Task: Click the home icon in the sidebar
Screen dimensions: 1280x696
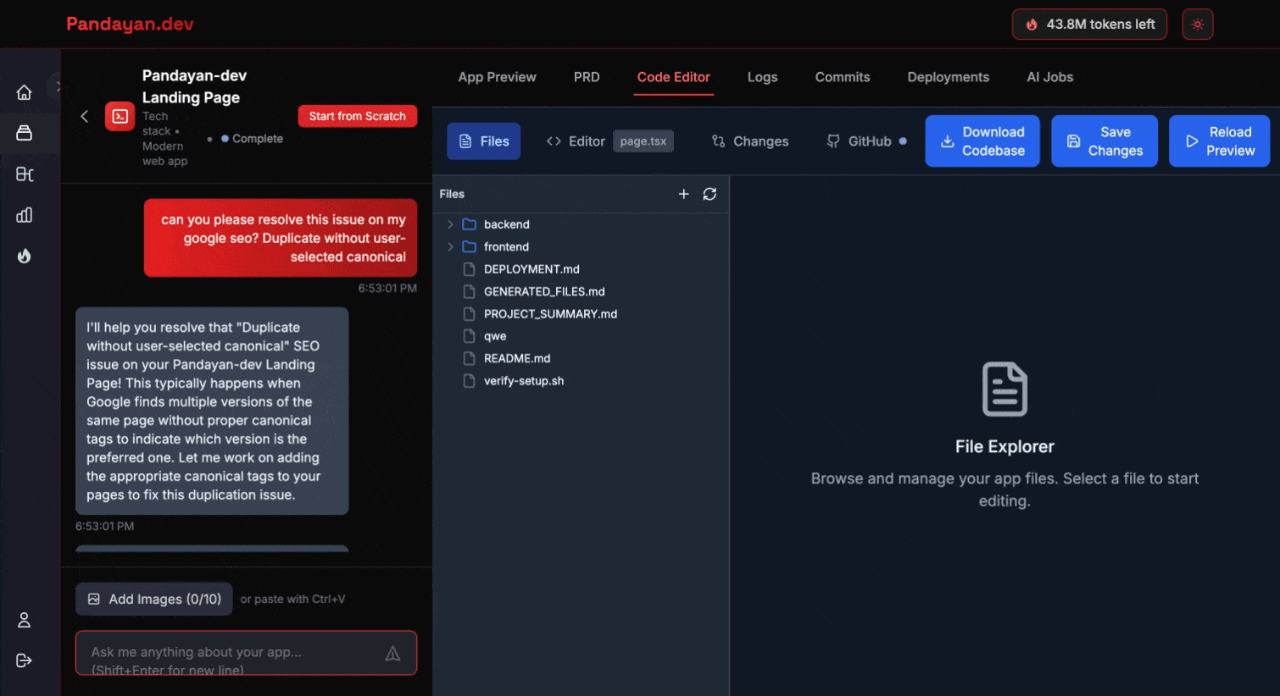Action: (24, 93)
